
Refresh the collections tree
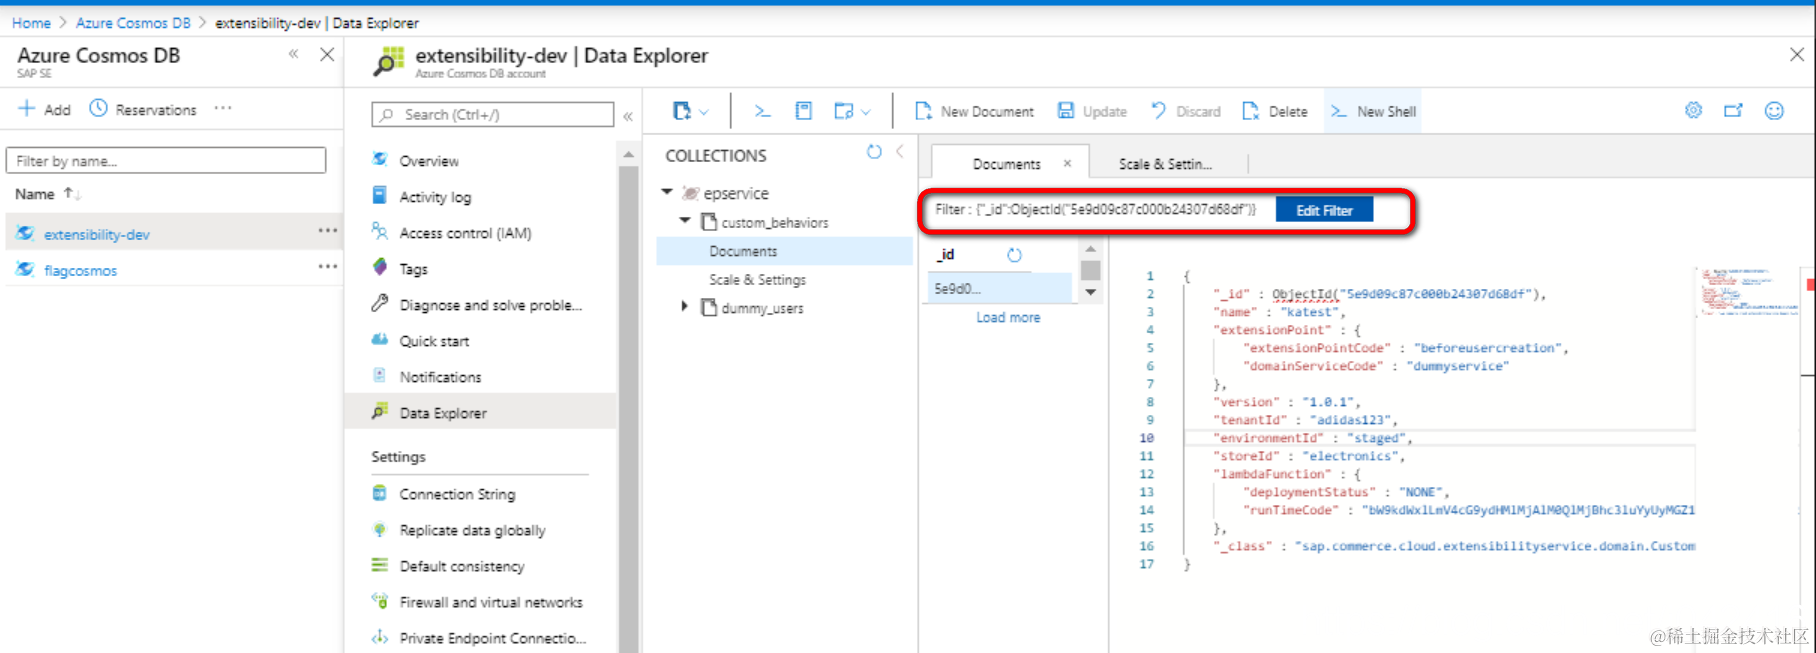click(874, 152)
